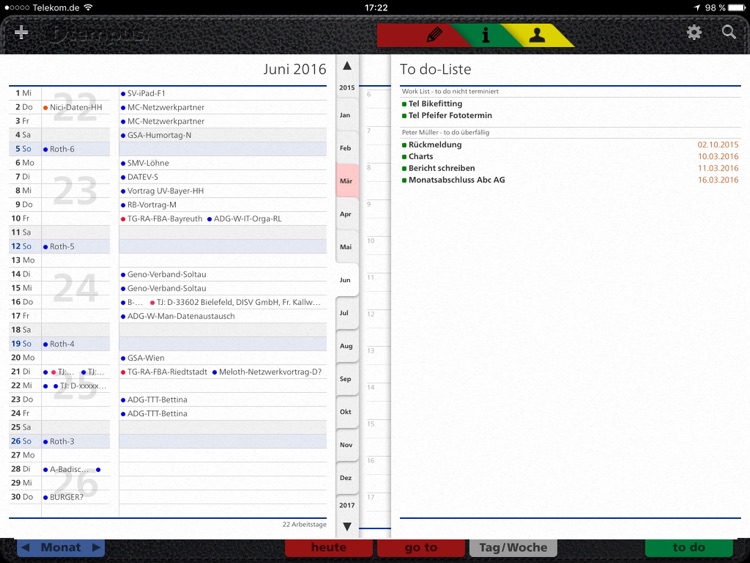Open the search magnifier

click(728, 32)
